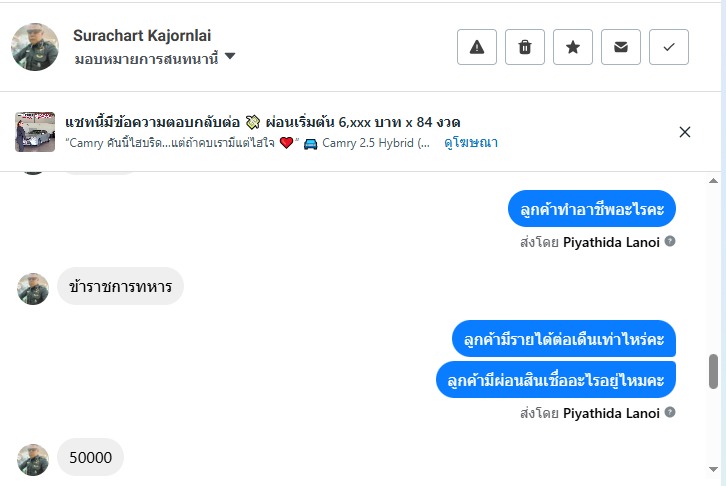Close the ad reply banner
Viewport: 726px width, 486px height.
[685, 132]
